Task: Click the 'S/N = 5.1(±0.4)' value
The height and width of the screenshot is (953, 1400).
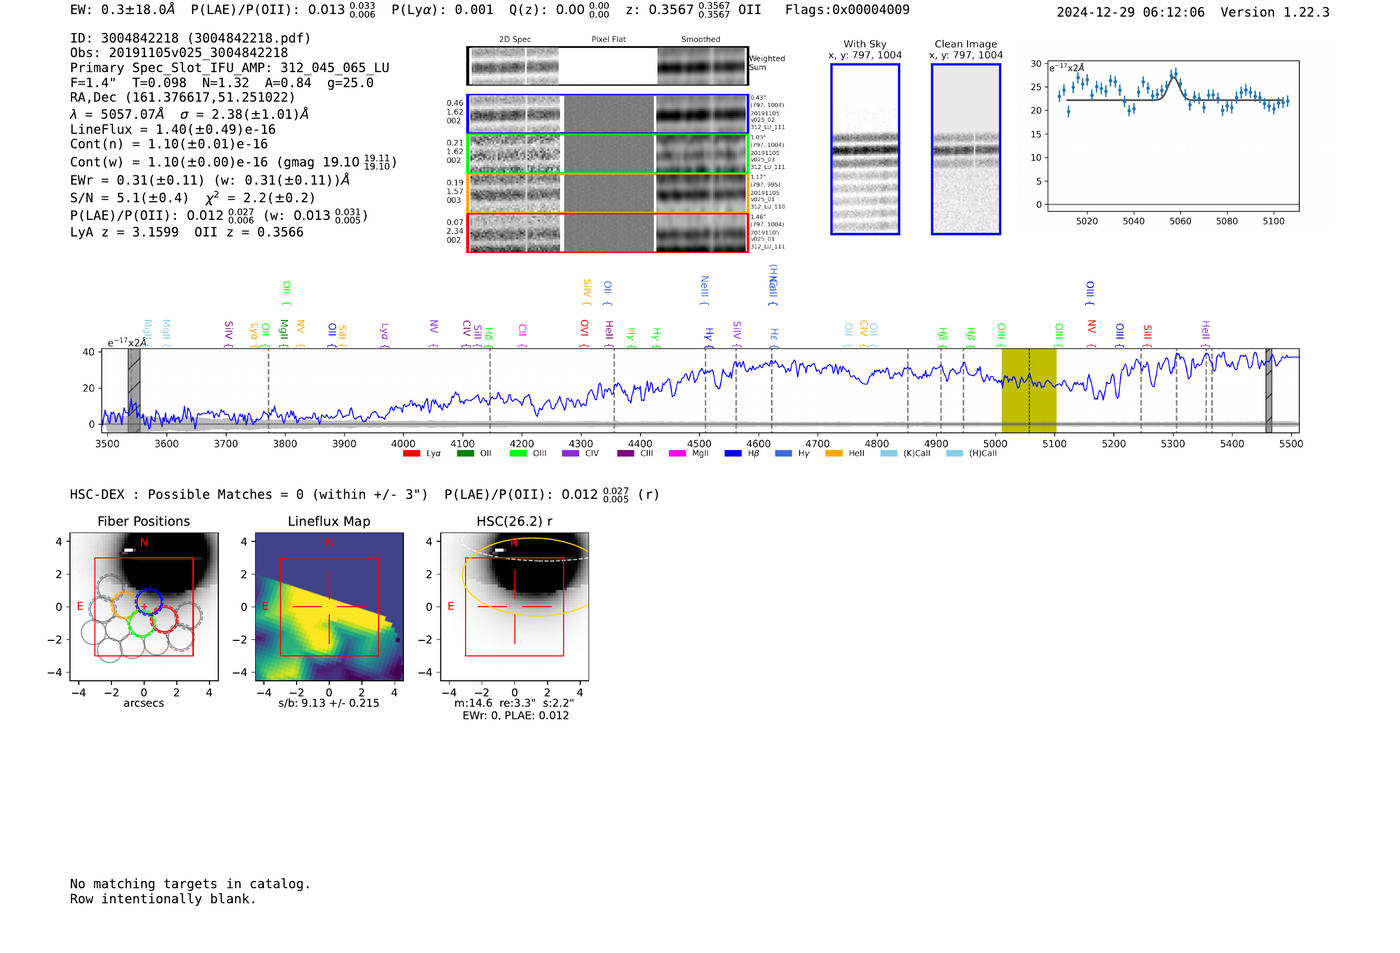Action: (x=129, y=198)
